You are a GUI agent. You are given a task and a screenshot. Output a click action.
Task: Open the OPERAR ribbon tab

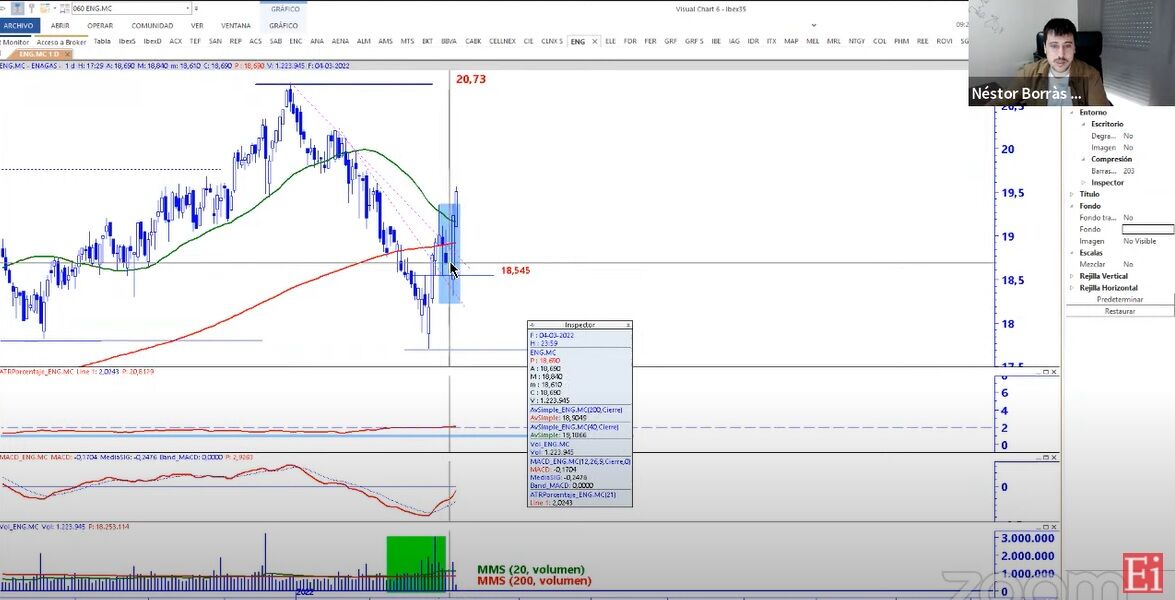tap(100, 25)
